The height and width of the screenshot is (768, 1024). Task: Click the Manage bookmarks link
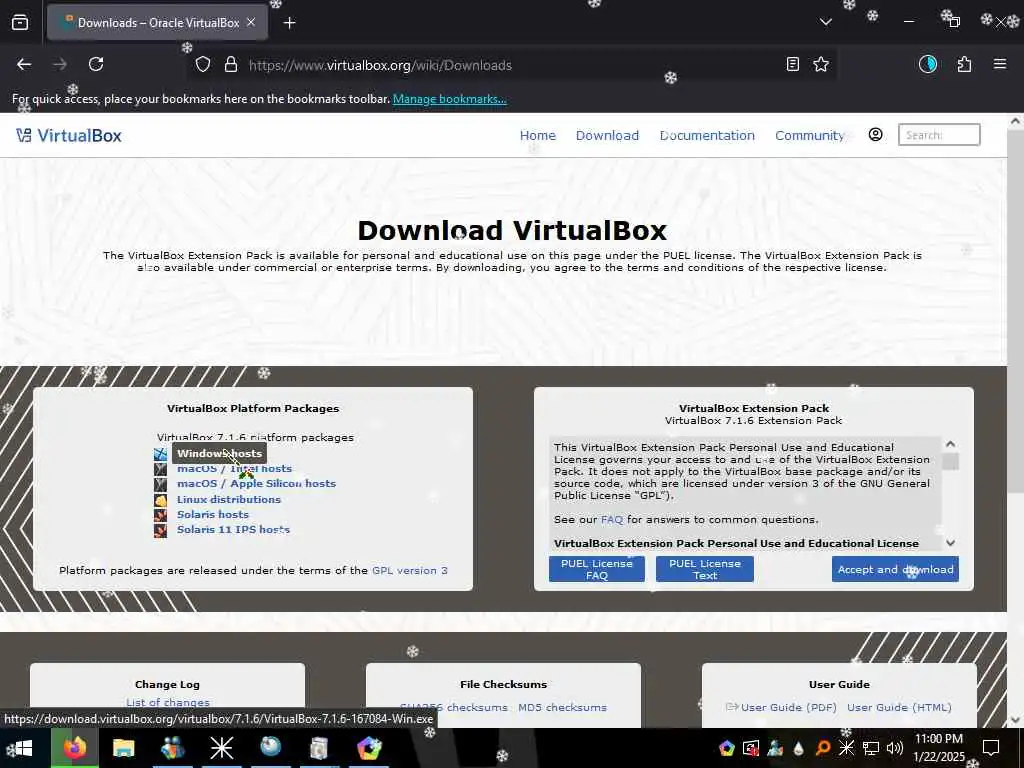(x=449, y=99)
